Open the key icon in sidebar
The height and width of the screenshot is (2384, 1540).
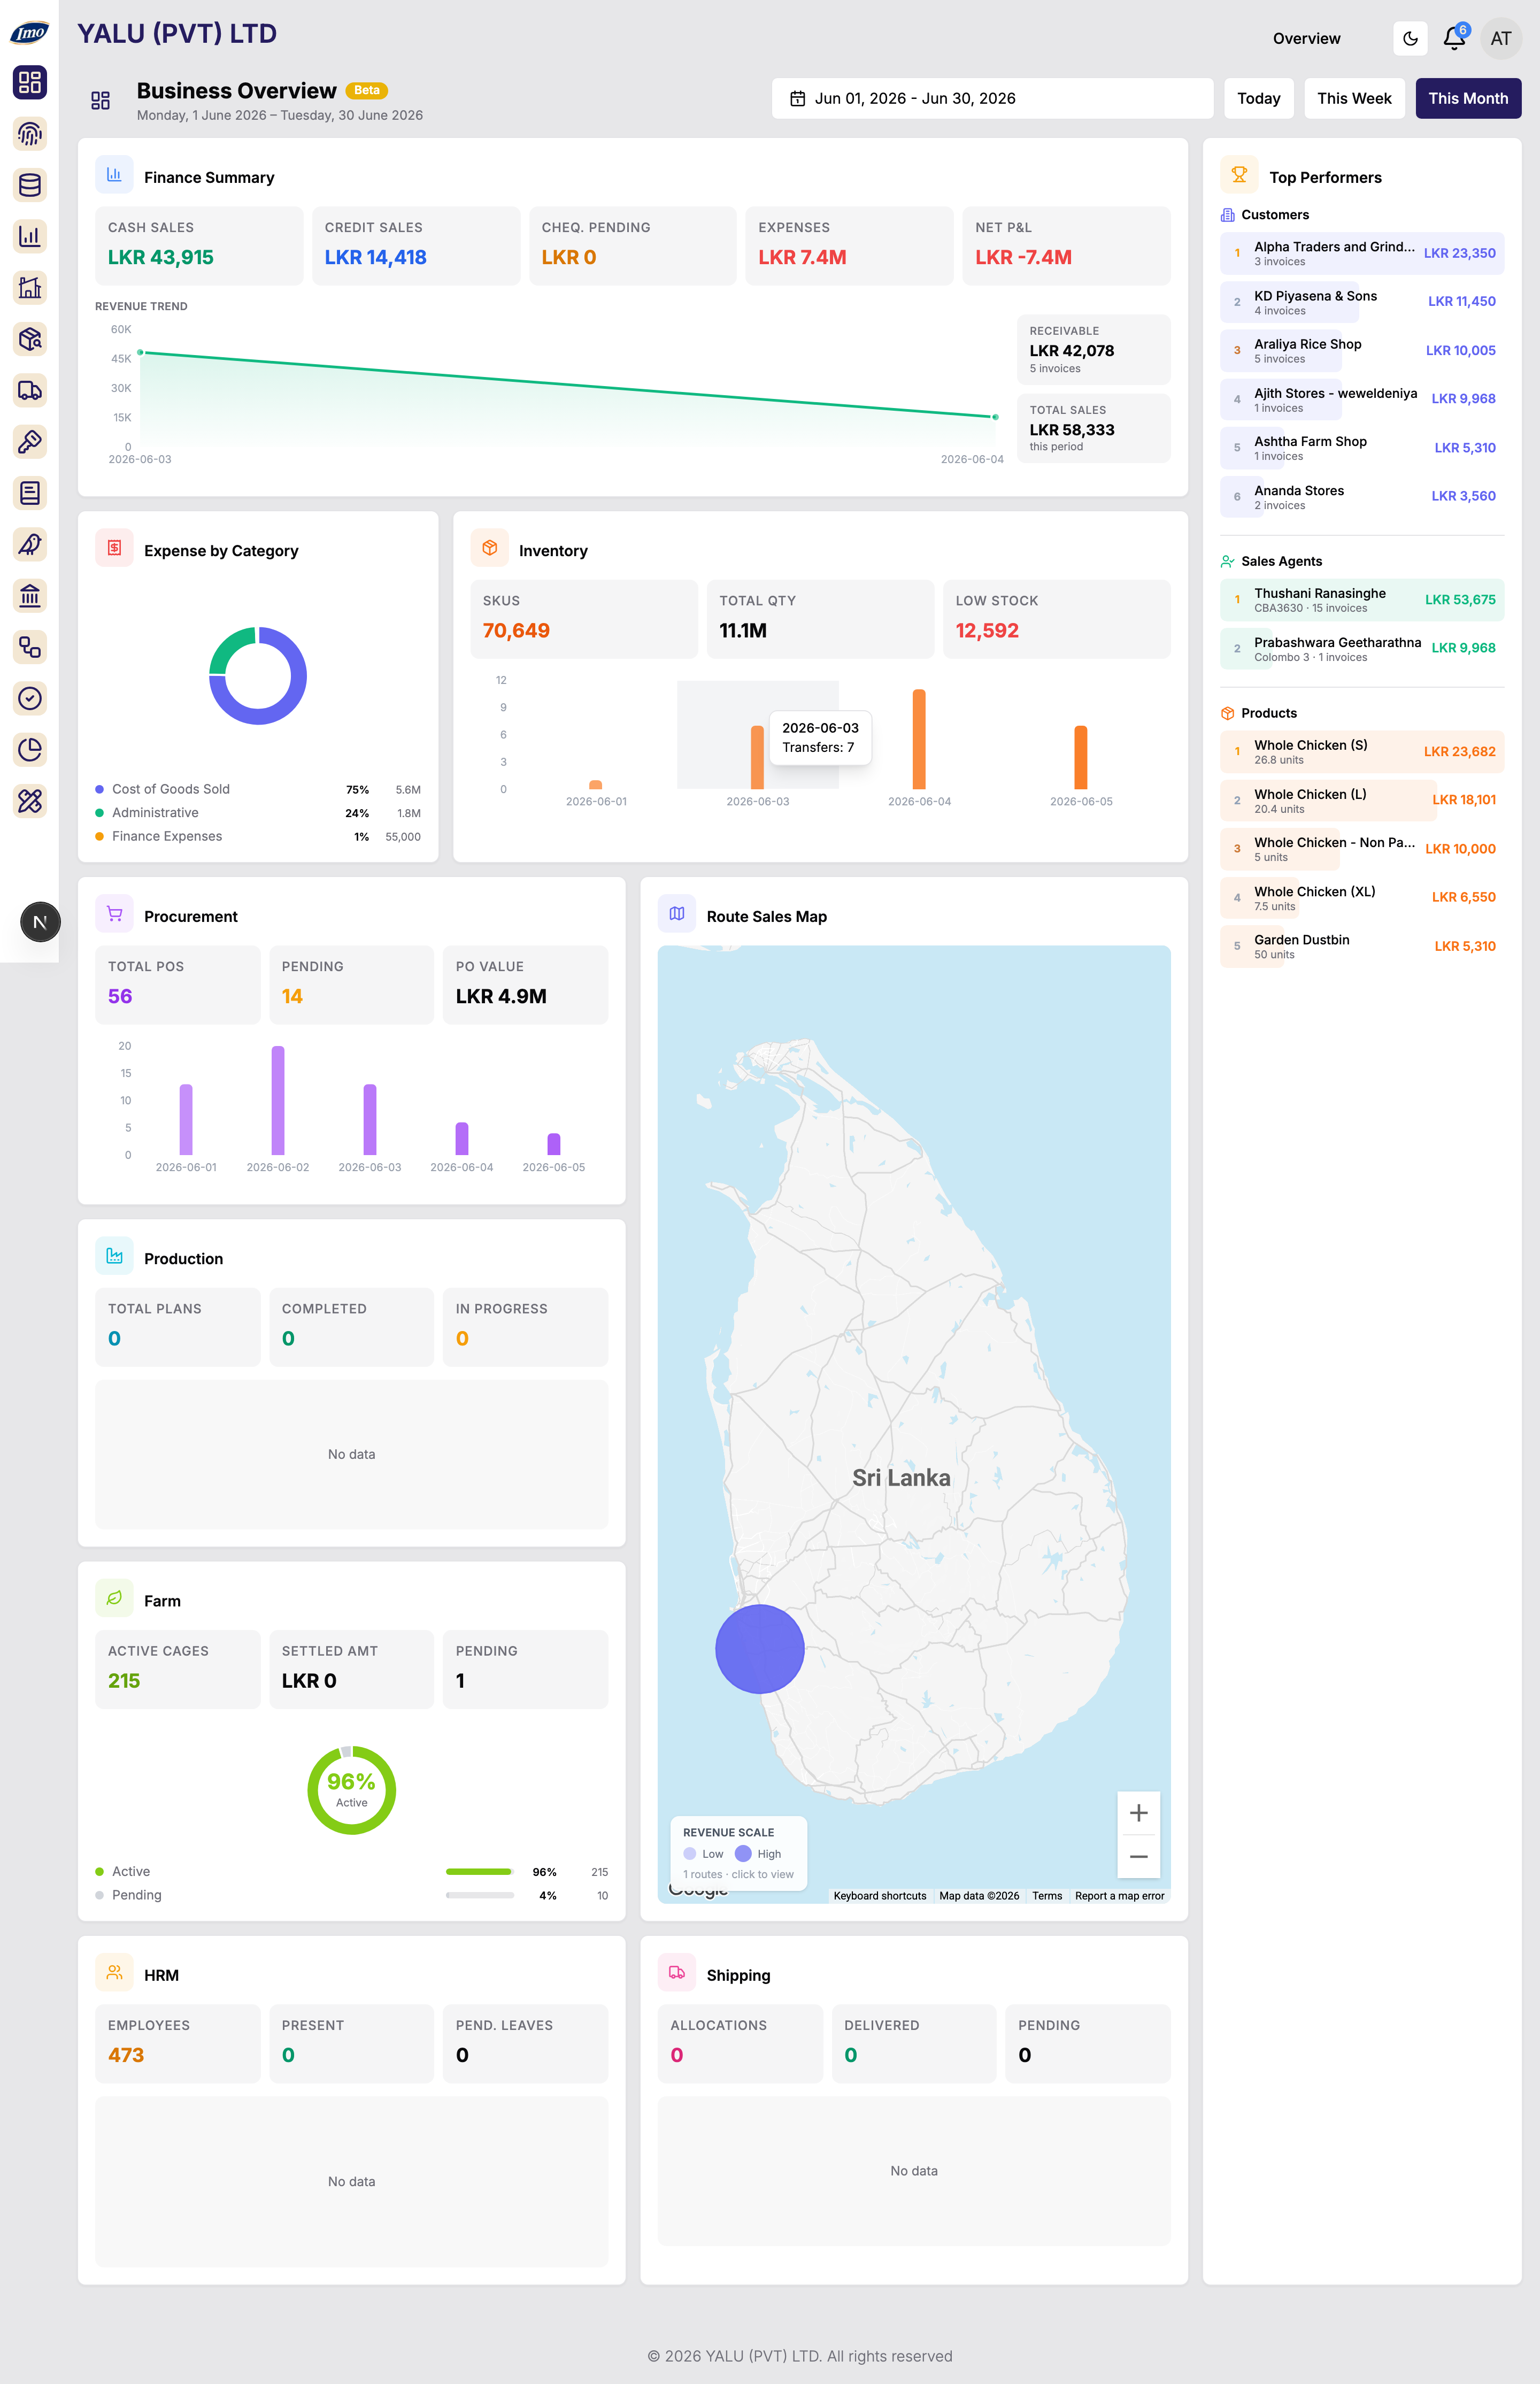click(30, 441)
